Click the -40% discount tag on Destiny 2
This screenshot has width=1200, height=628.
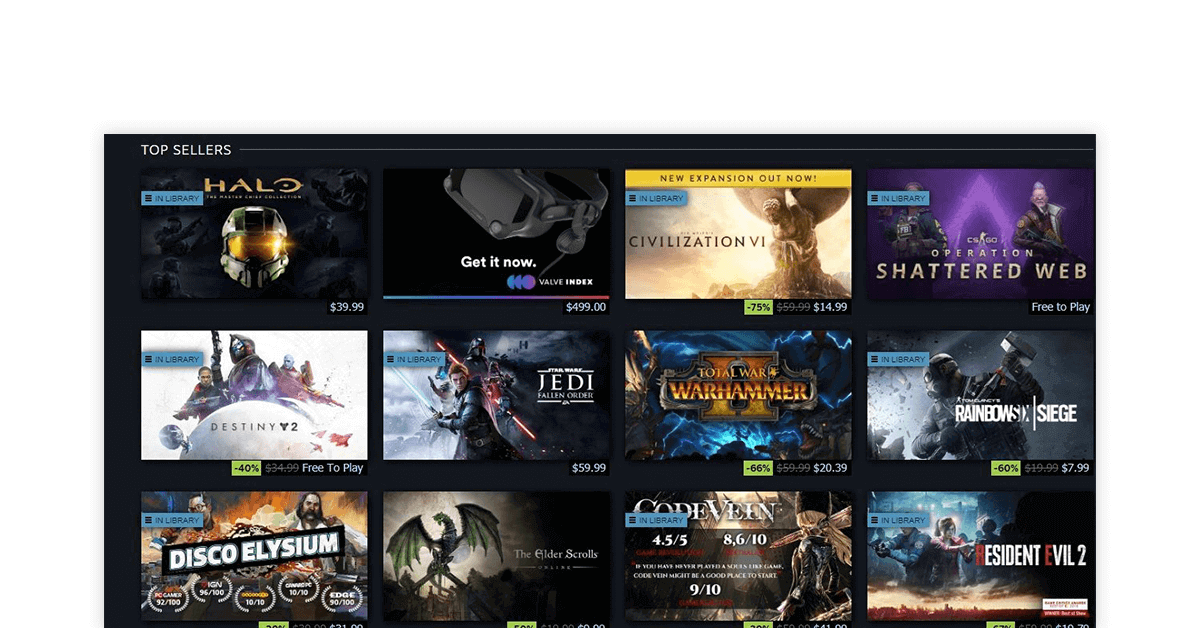246,468
